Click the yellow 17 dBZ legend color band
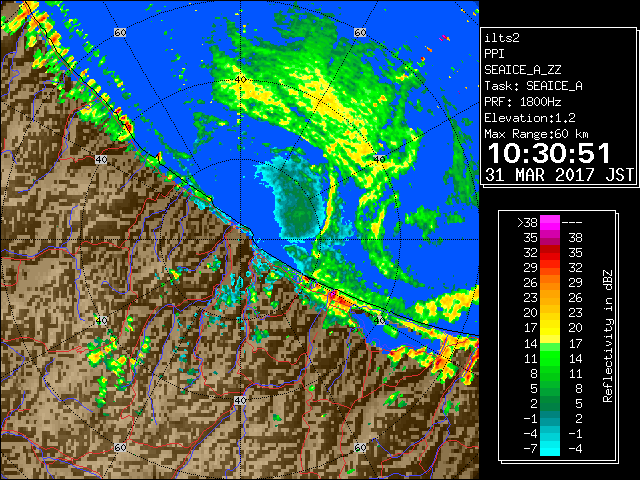This screenshot has height=480, width=640. click(550, 328)
